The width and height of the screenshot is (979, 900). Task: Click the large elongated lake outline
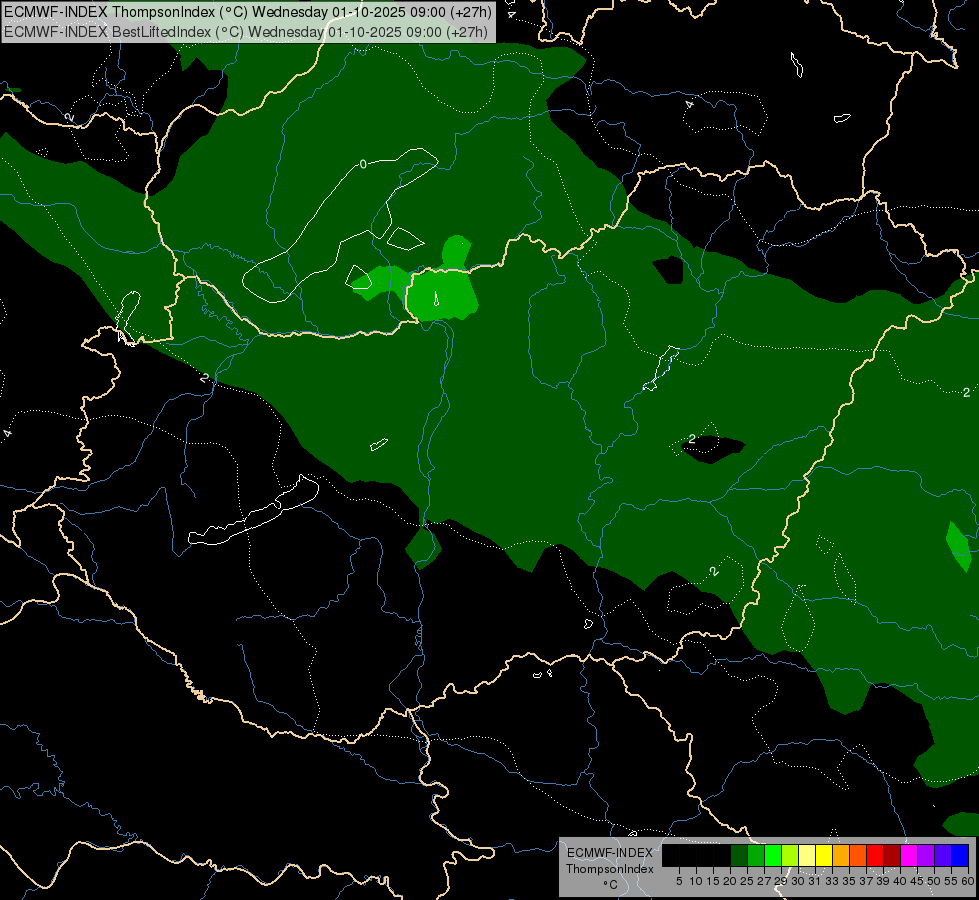click(x=254, y=510)
